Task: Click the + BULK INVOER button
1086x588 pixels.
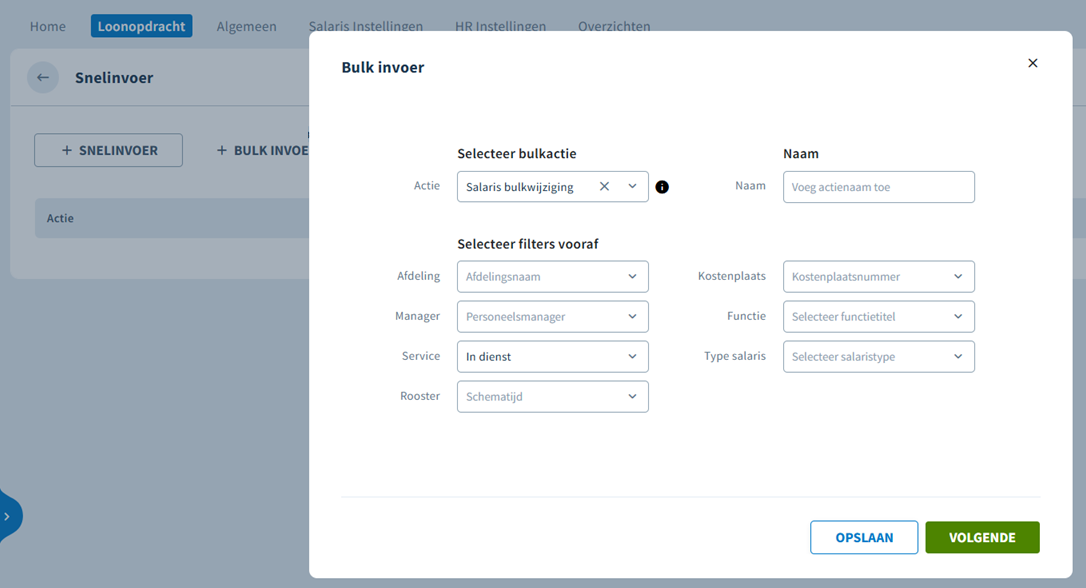Action: pyautogui.click(x=262, y=150)
